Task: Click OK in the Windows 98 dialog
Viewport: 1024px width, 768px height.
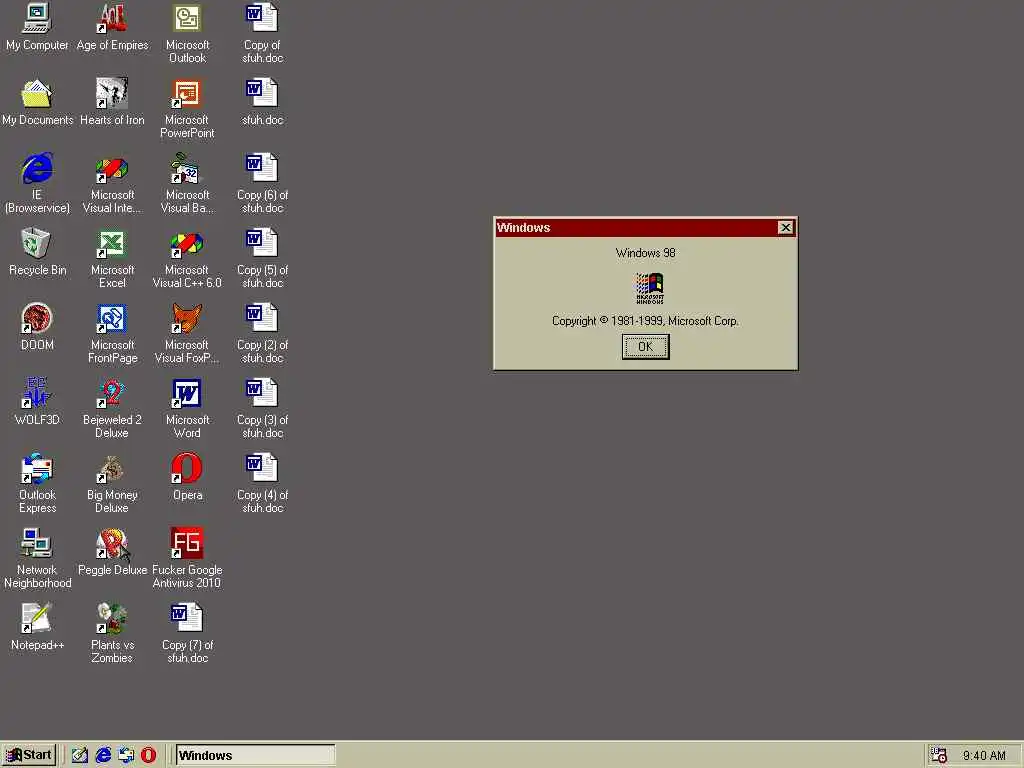Action: pyautogui.click(x=645, y=347)
